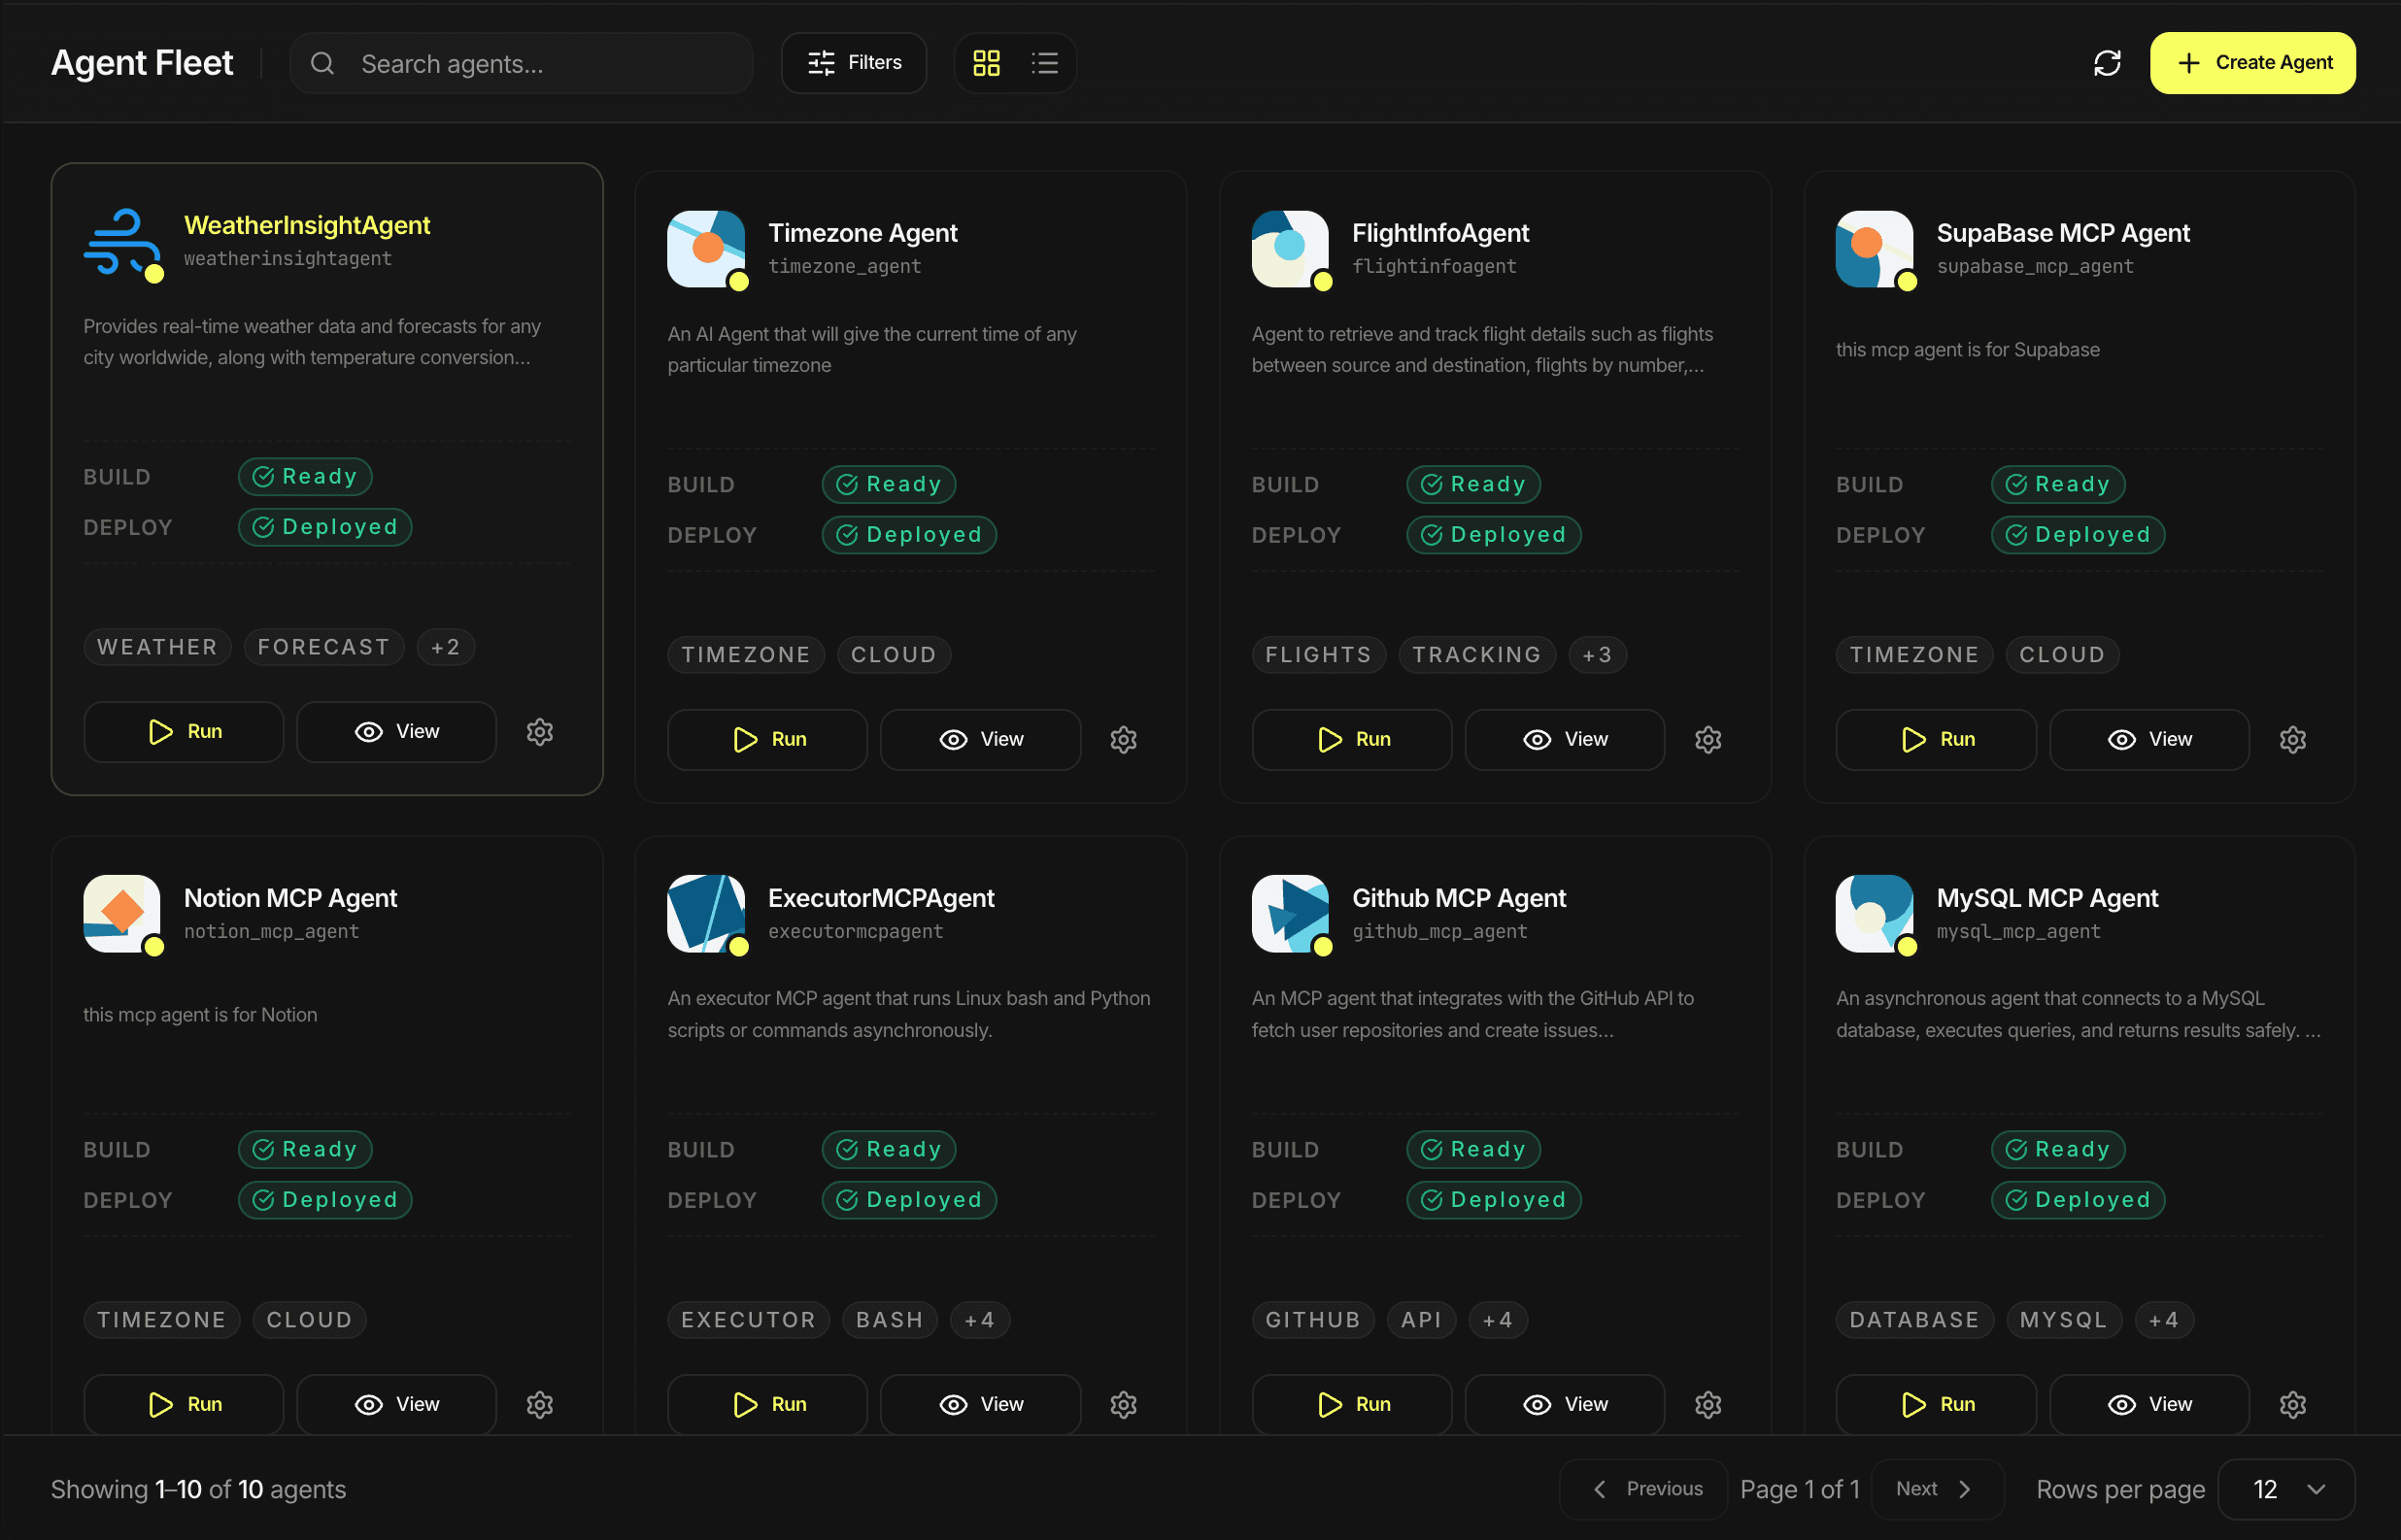Click the DATABASE tag
Image resolution: width=2401 pixels, height=1540 pixels.
[1914, 1321]
